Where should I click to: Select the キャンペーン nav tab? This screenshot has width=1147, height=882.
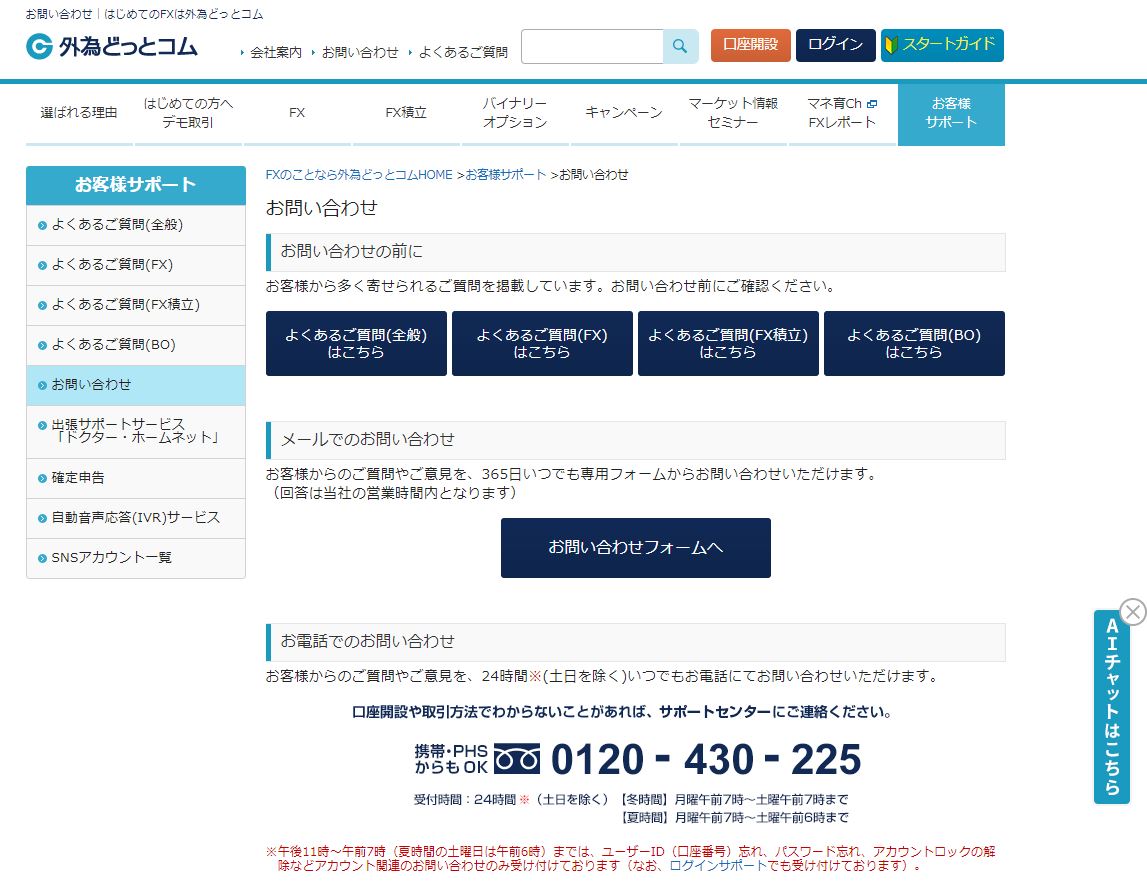624,113
